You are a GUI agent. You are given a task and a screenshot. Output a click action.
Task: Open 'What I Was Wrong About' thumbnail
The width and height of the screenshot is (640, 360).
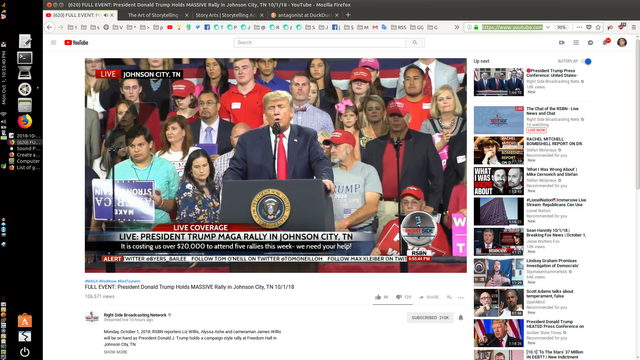pos(498,181)
